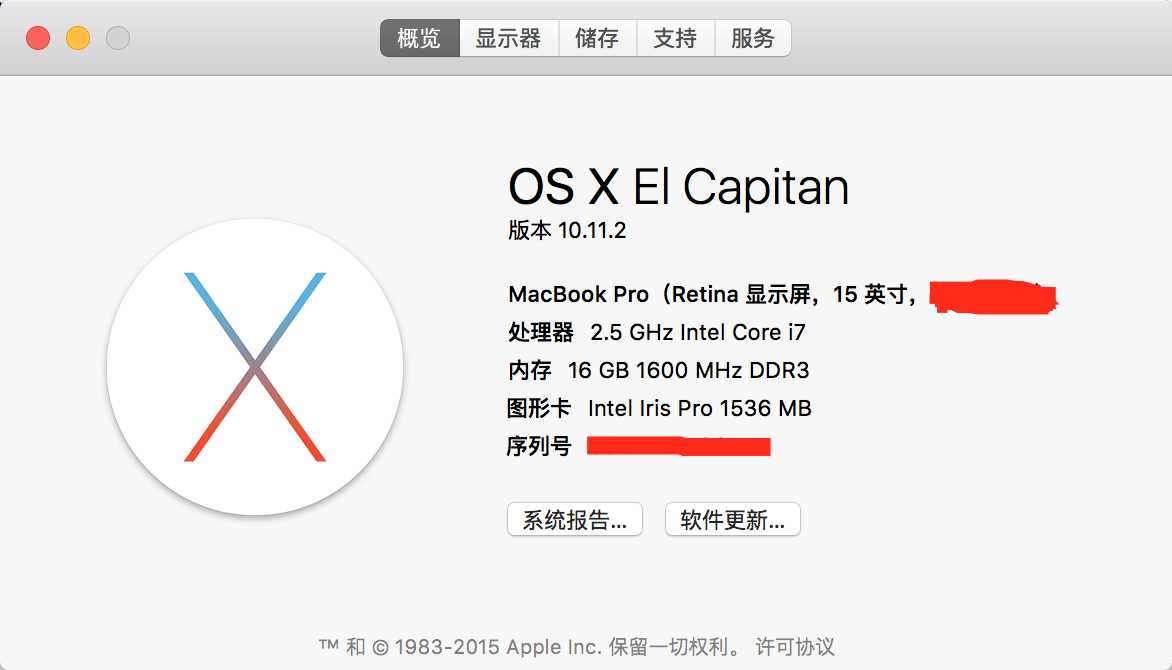This screenshot has height=670, width=1172.
Task: Click the OS X El Capitan title text
Action: pyautogui.click(x=678, y=186)
